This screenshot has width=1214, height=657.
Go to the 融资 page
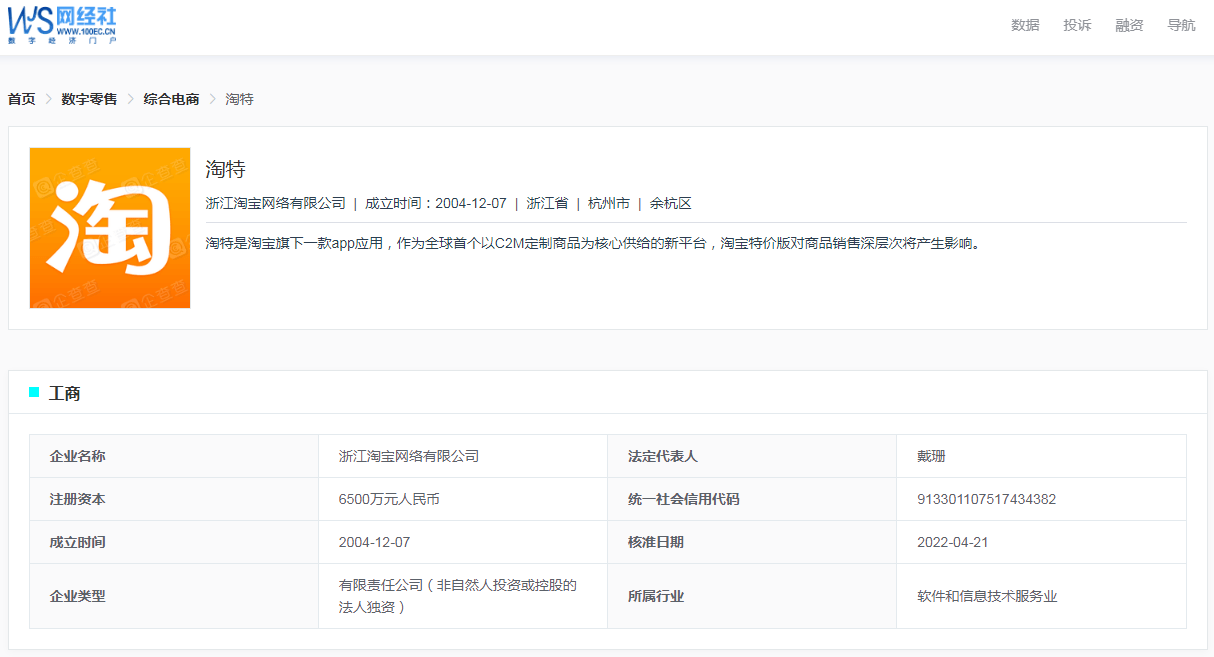[1129, 25]
